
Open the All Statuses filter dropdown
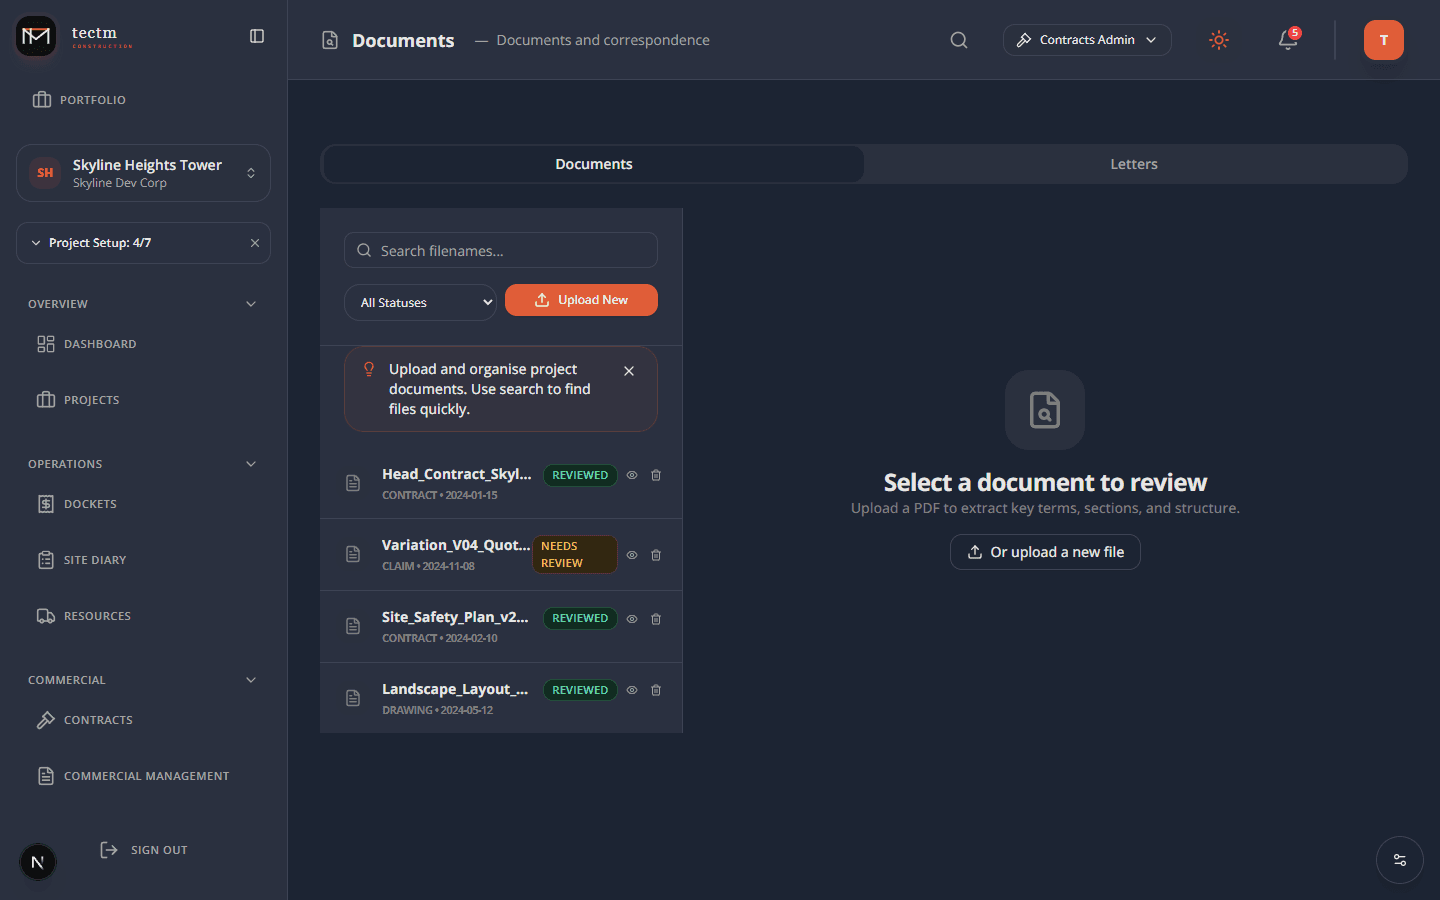coord(420,301)
